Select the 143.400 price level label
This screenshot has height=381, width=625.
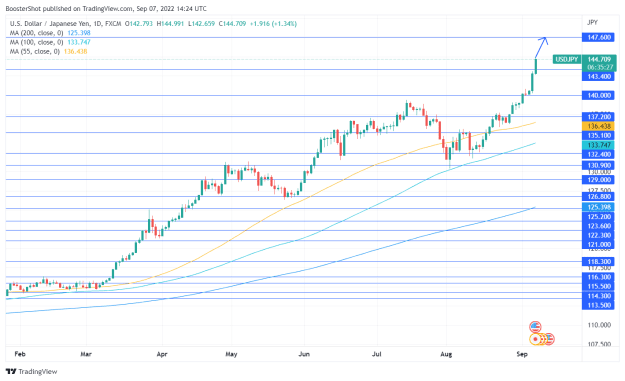click(599, 77)
